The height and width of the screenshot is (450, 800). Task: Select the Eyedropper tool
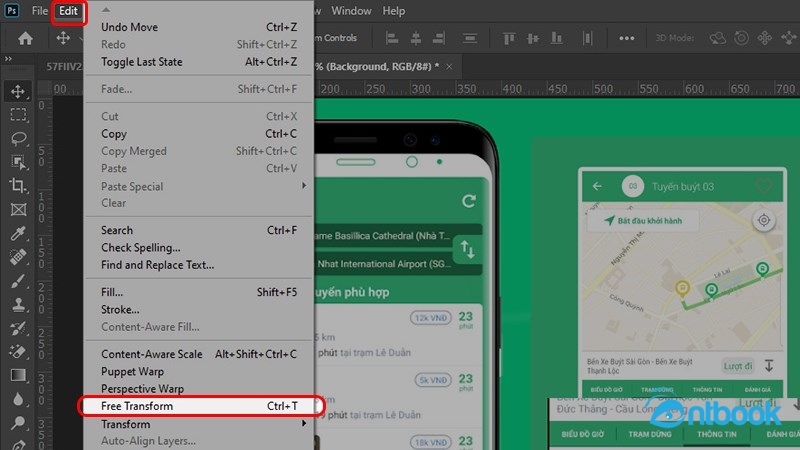pyautogui.click(x=18, y=233)
